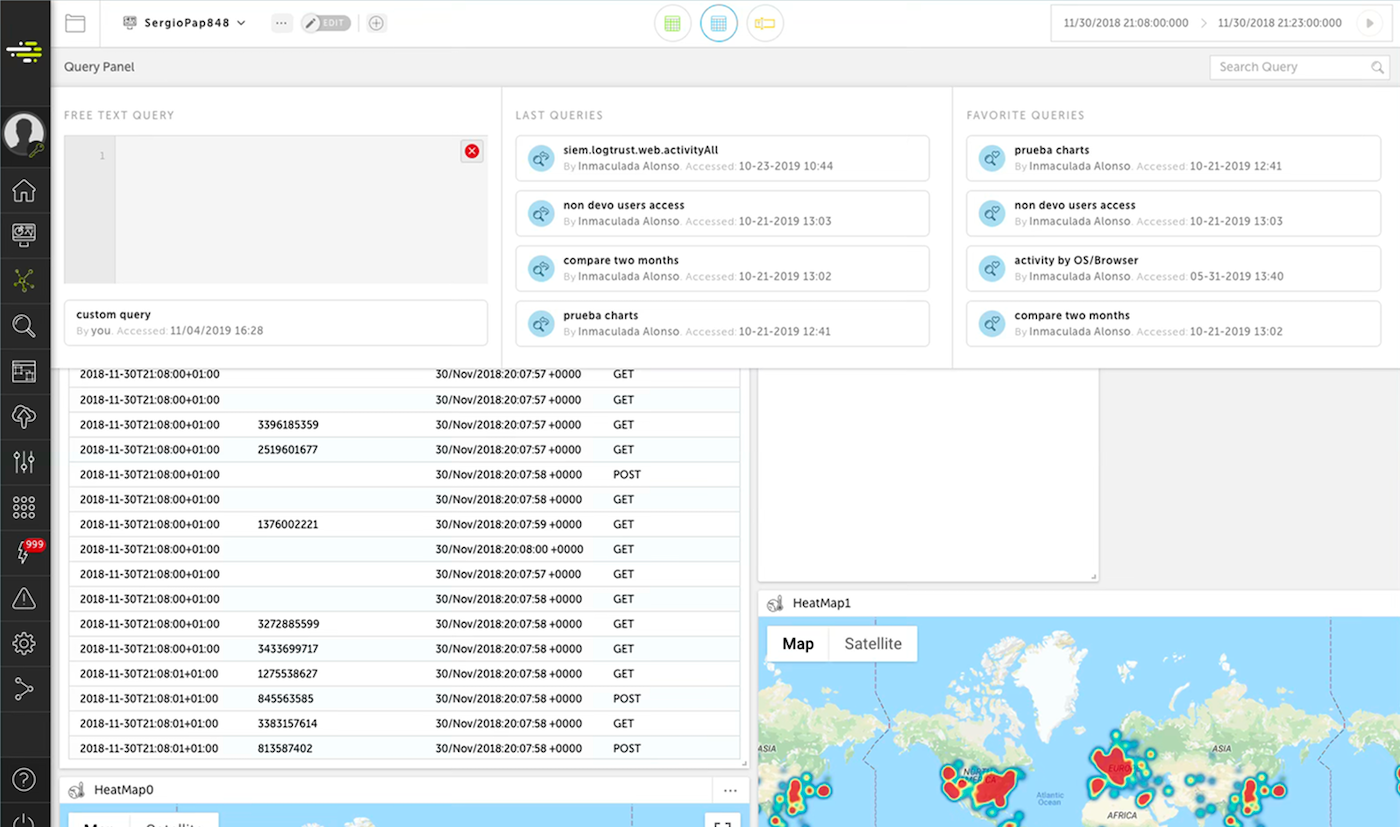1400x827 pixels.
Task: Open HeatMap0 widget options menu
Action: point(731,790)
